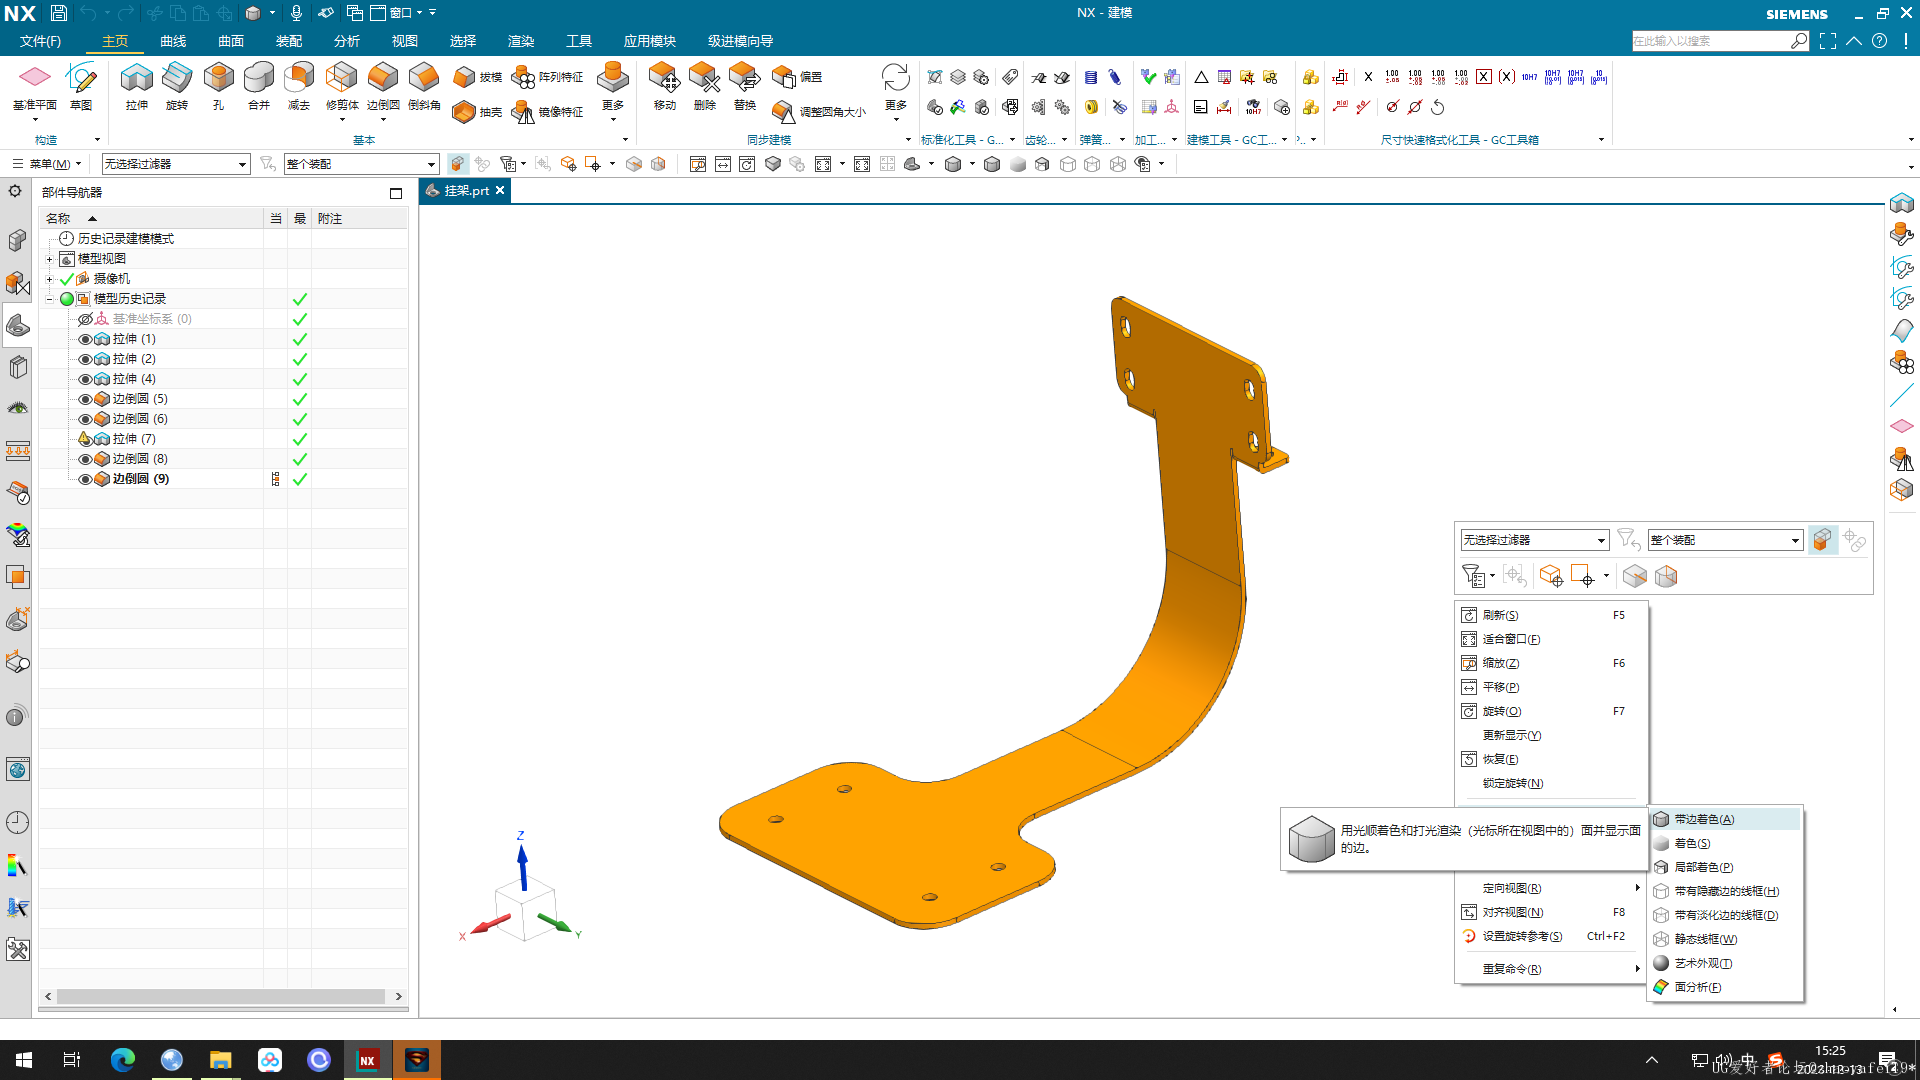The image size is (1920, 1080).
Task: Click the 替换 (Replace Face) tool
Action: pyautogui.click(x=744, y=86)
